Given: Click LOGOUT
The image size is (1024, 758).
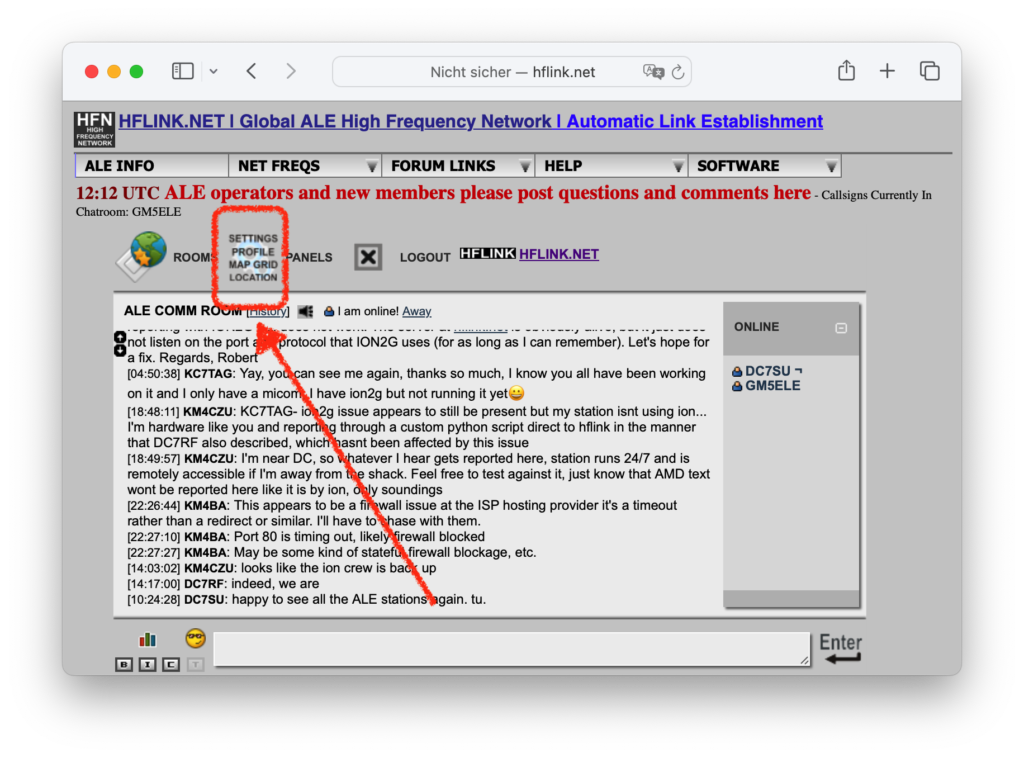Looking at the screenshot, I should coord(425,257).
